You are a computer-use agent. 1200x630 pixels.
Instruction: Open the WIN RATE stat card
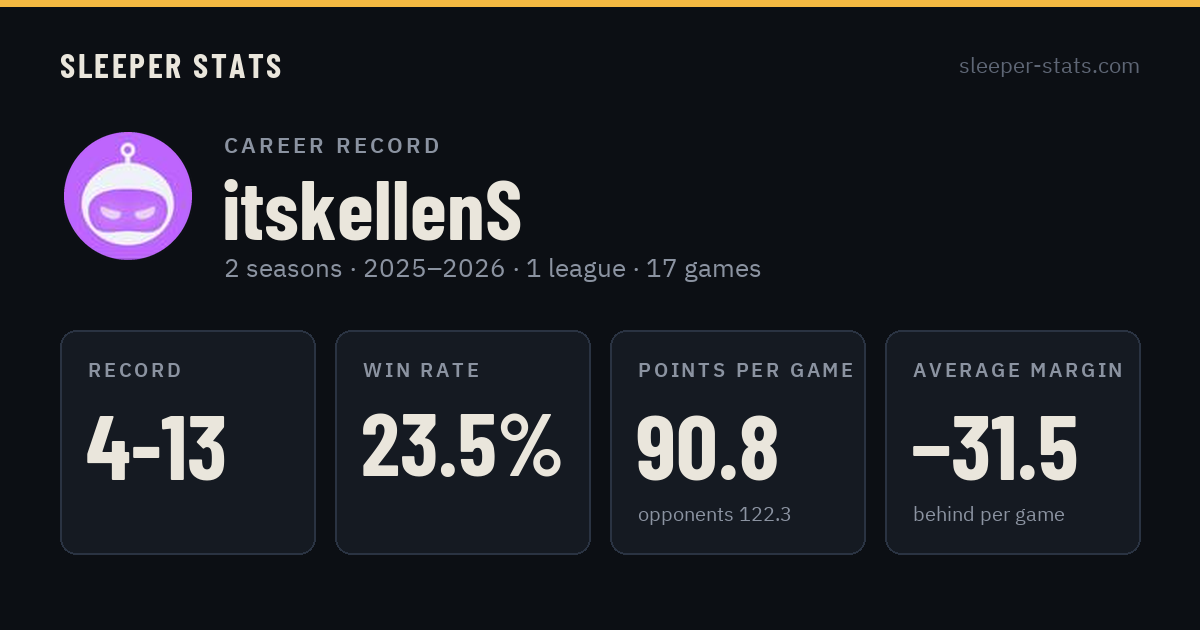(x=463, y=442)
